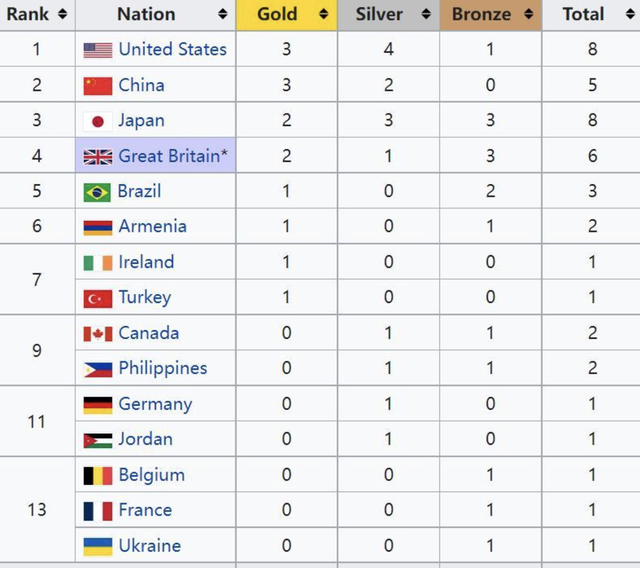Screen dimensions: 640x568
Task: Click the Brazil flag icon
Action: click(97, 193)
